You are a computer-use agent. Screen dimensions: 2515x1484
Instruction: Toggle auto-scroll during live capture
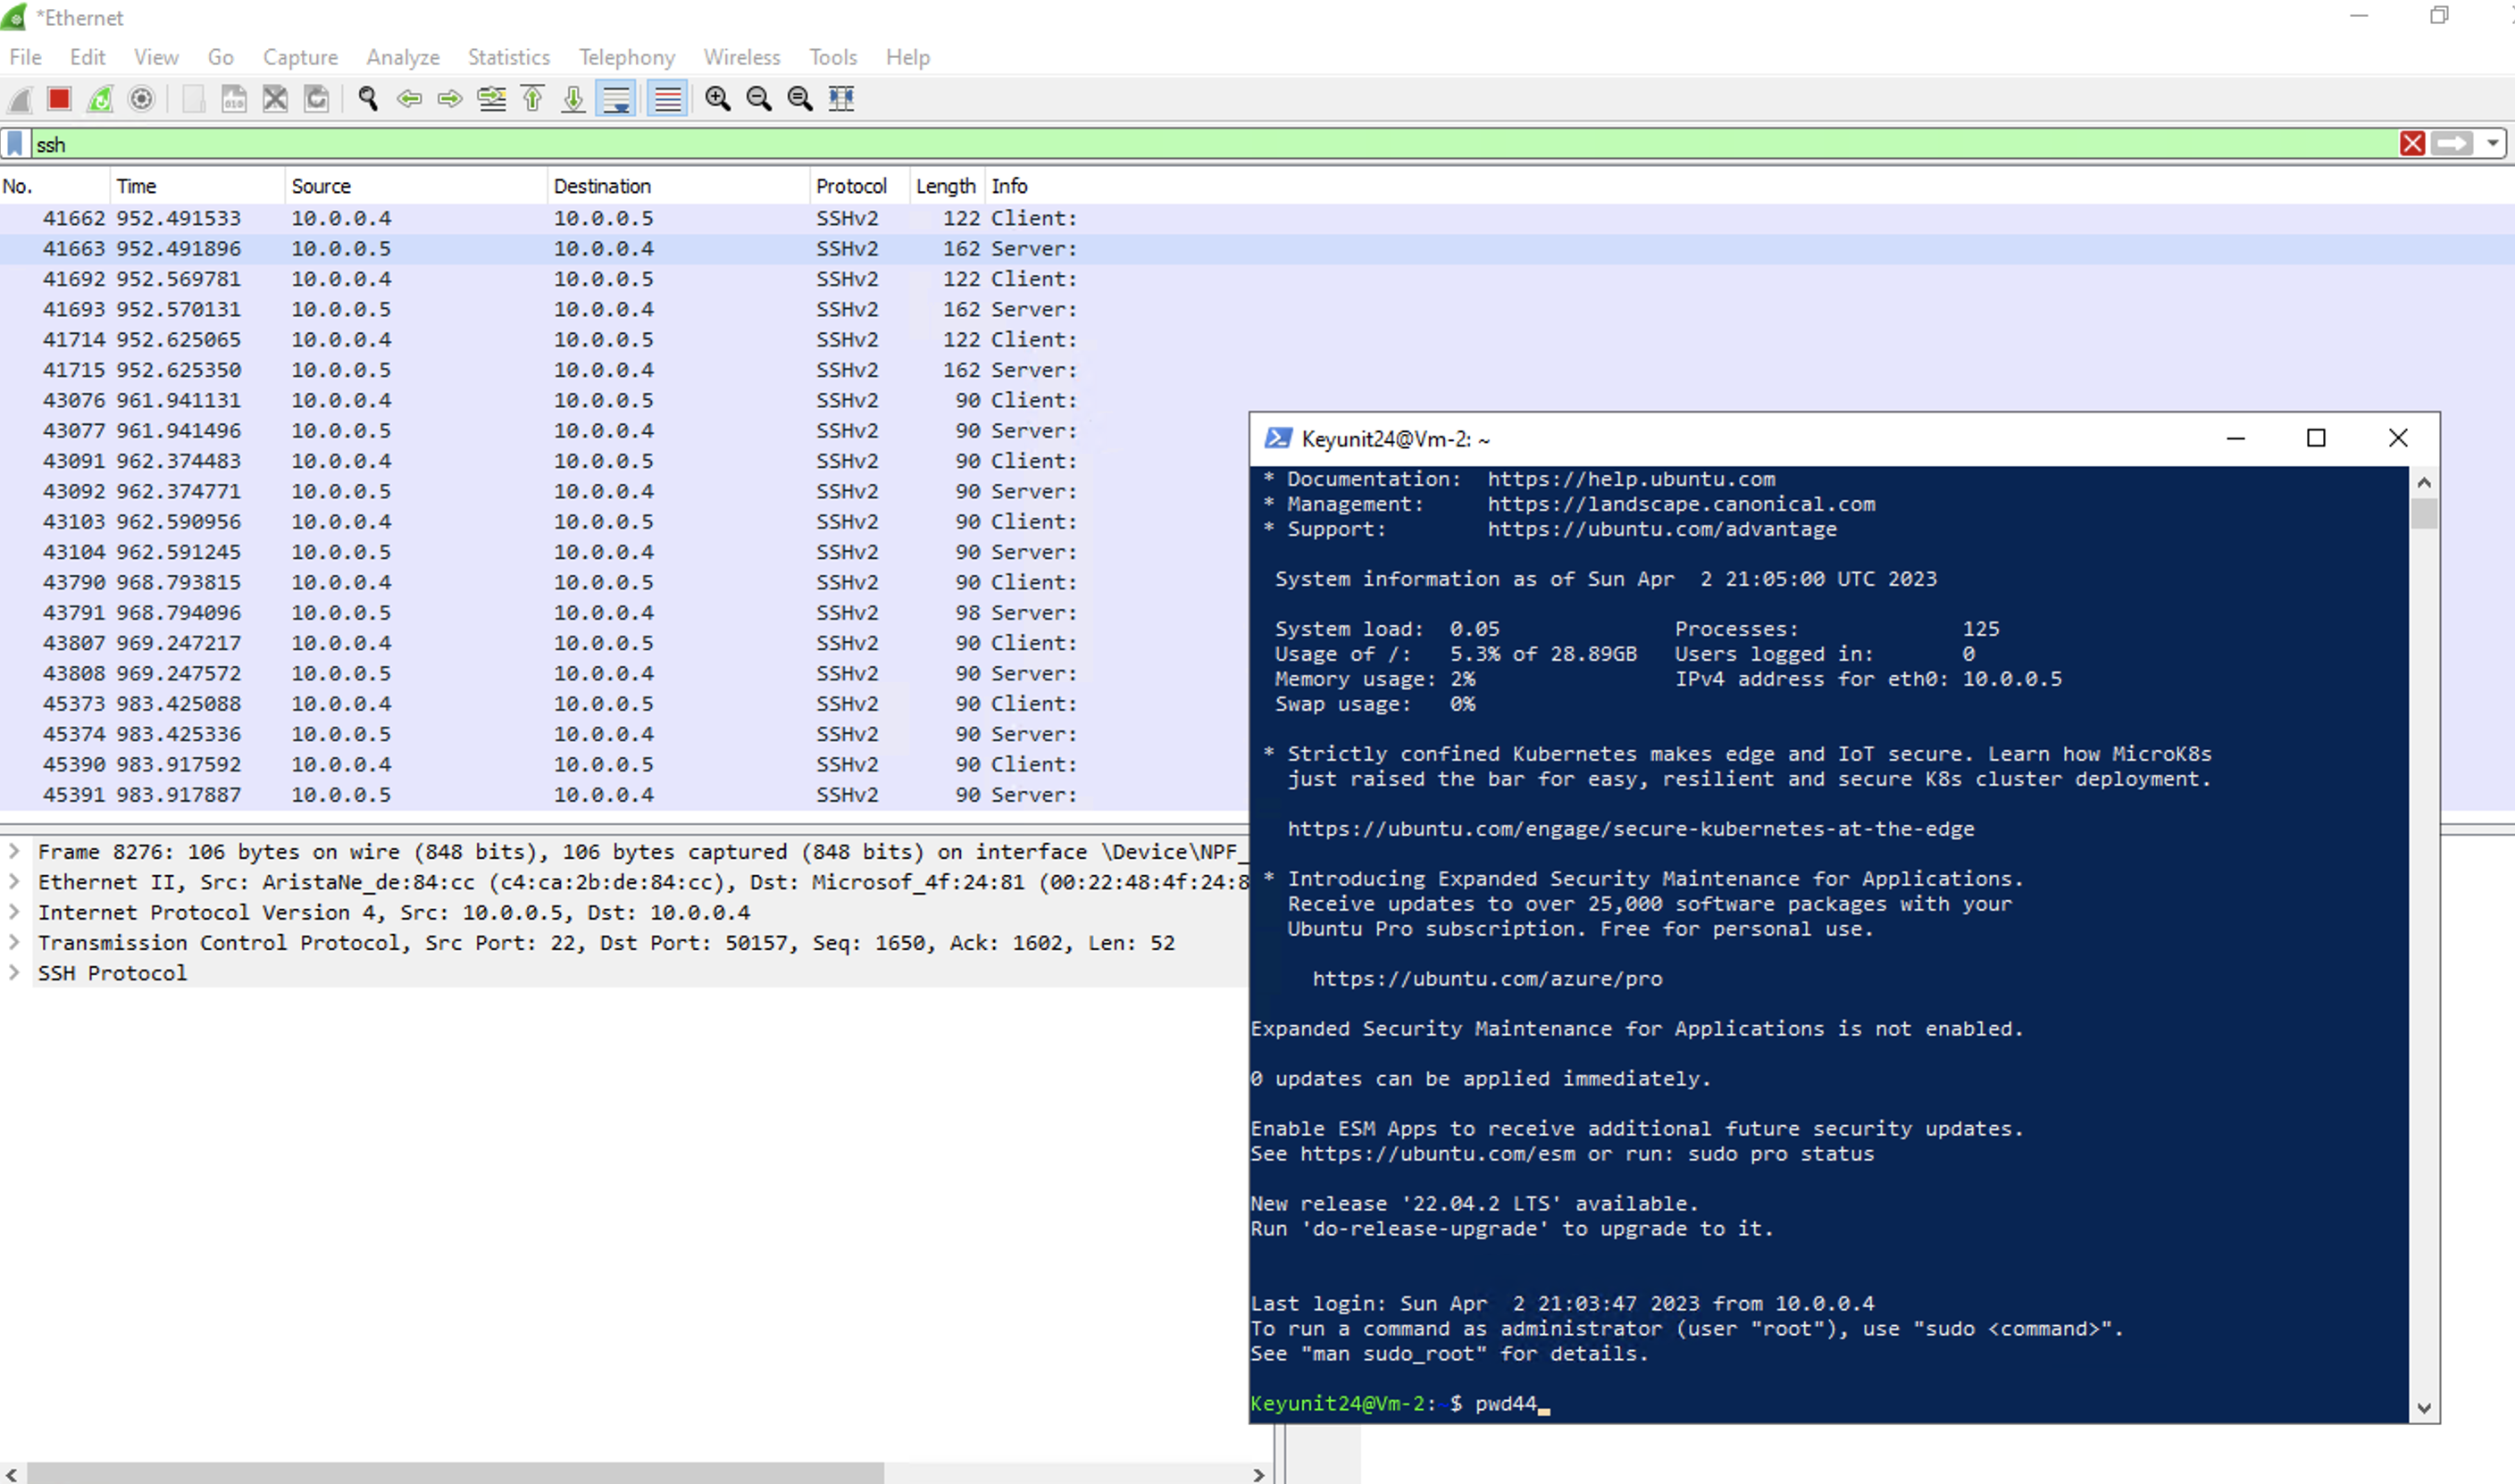tap(616, 99)
